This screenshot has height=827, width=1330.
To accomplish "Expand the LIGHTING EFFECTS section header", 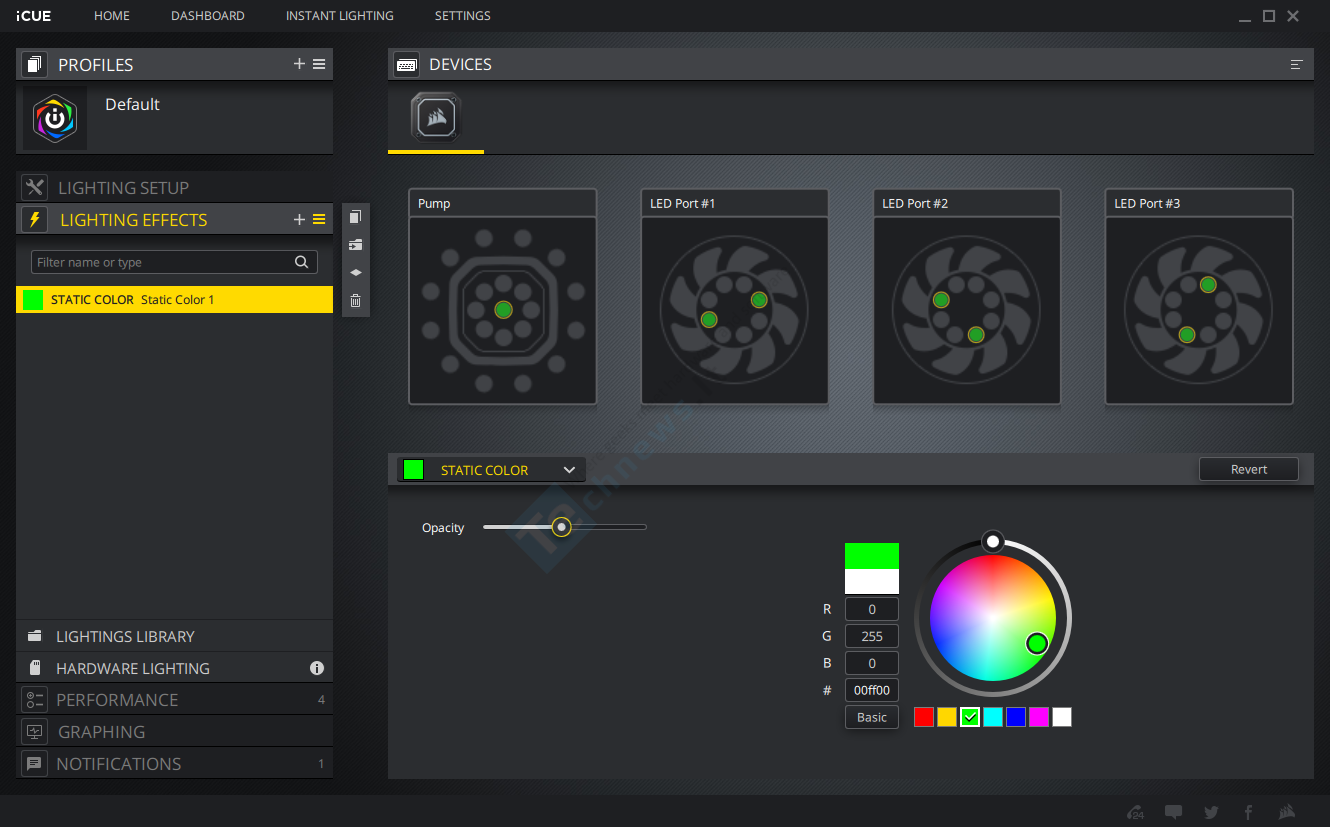I will point(174,219).
